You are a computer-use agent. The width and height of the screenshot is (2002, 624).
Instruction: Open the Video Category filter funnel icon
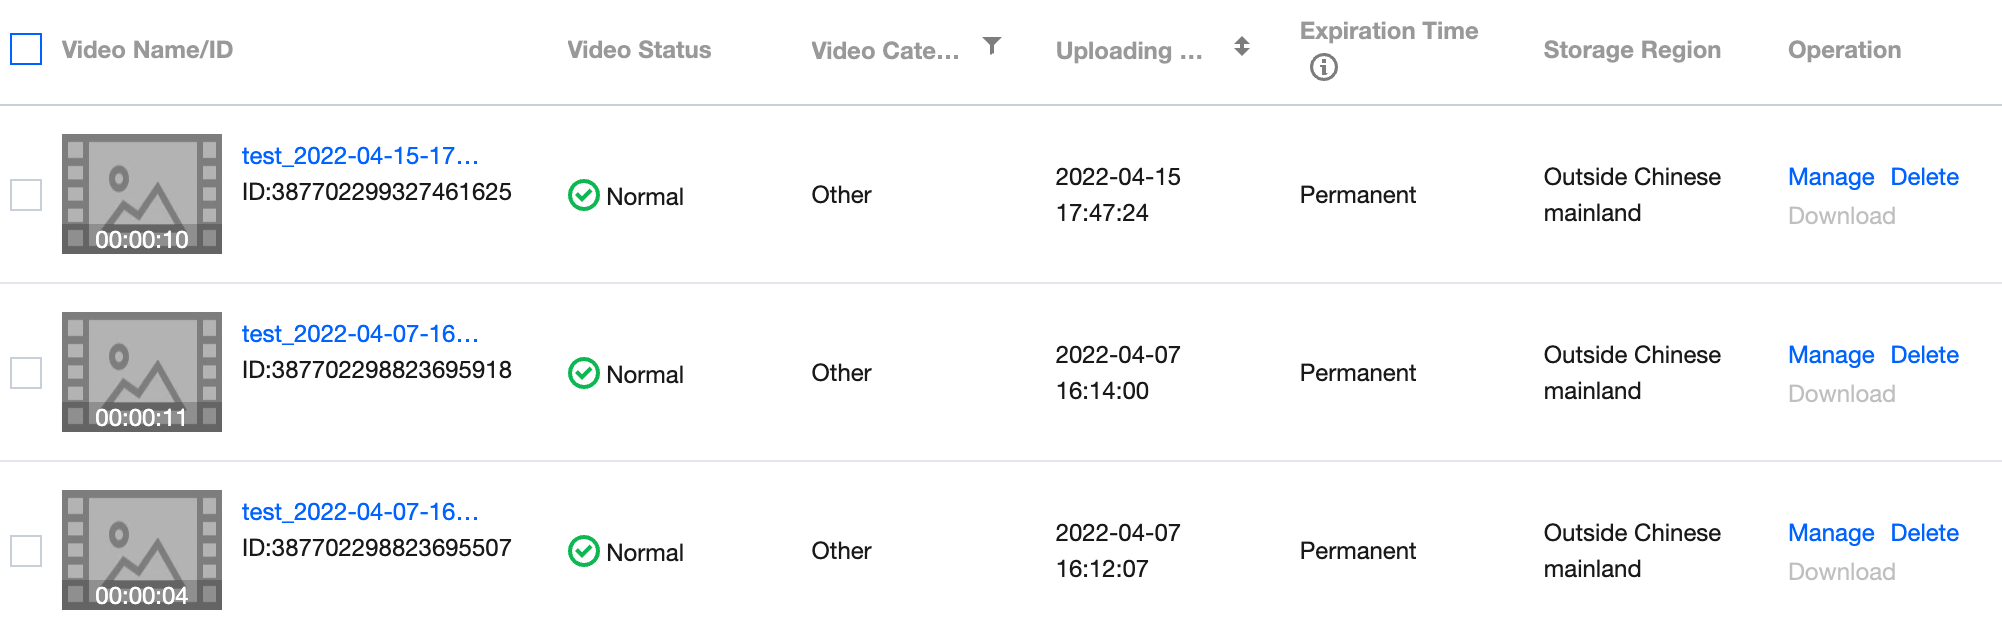tap(990, 45)
